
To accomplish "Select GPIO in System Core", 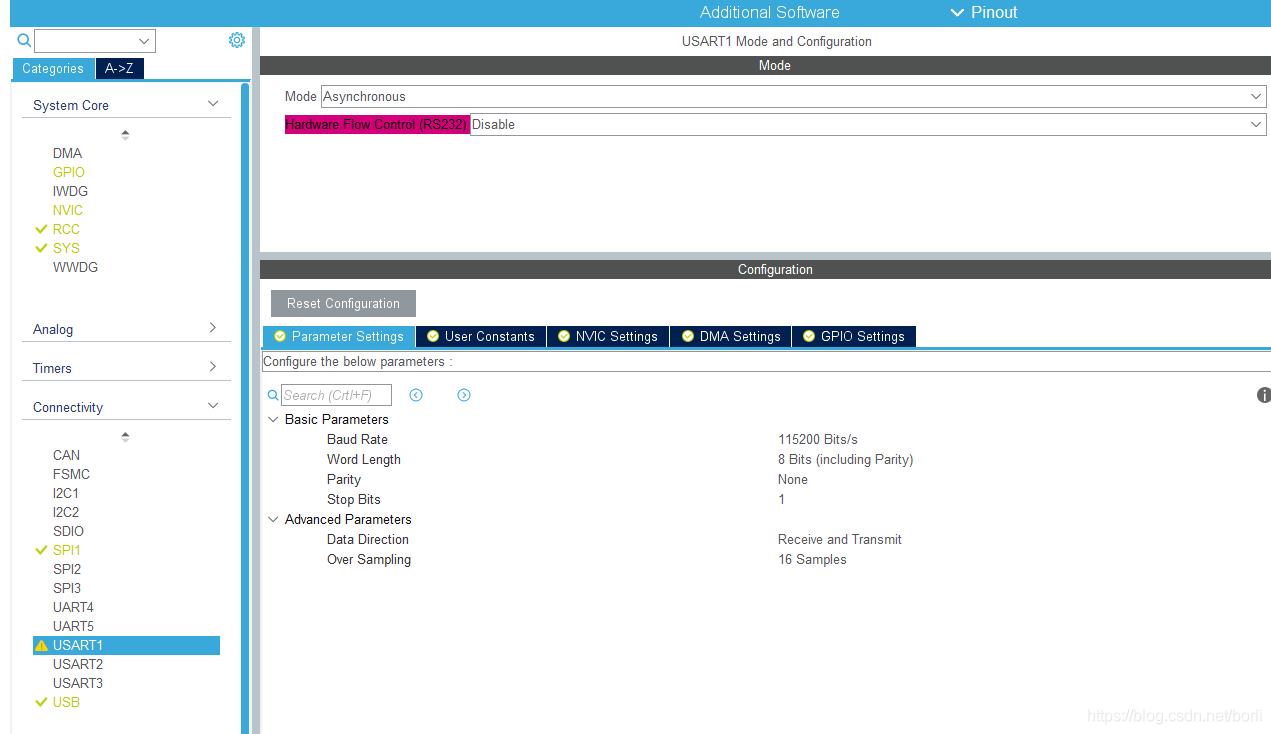I will (x=69, y=172).
